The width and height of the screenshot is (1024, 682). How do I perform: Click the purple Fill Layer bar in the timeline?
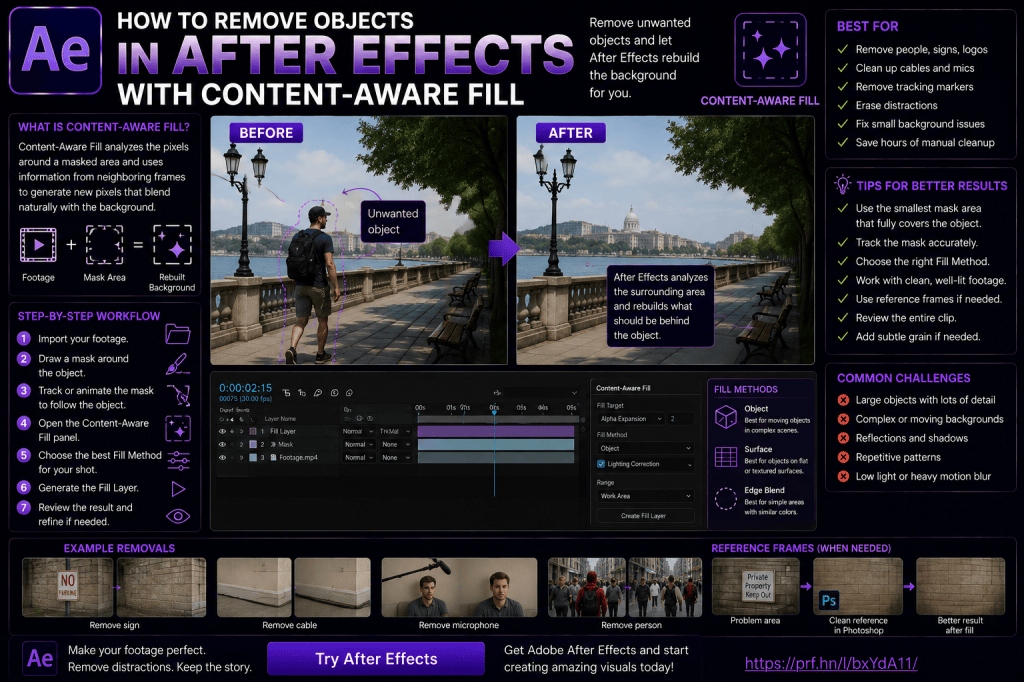496,431
